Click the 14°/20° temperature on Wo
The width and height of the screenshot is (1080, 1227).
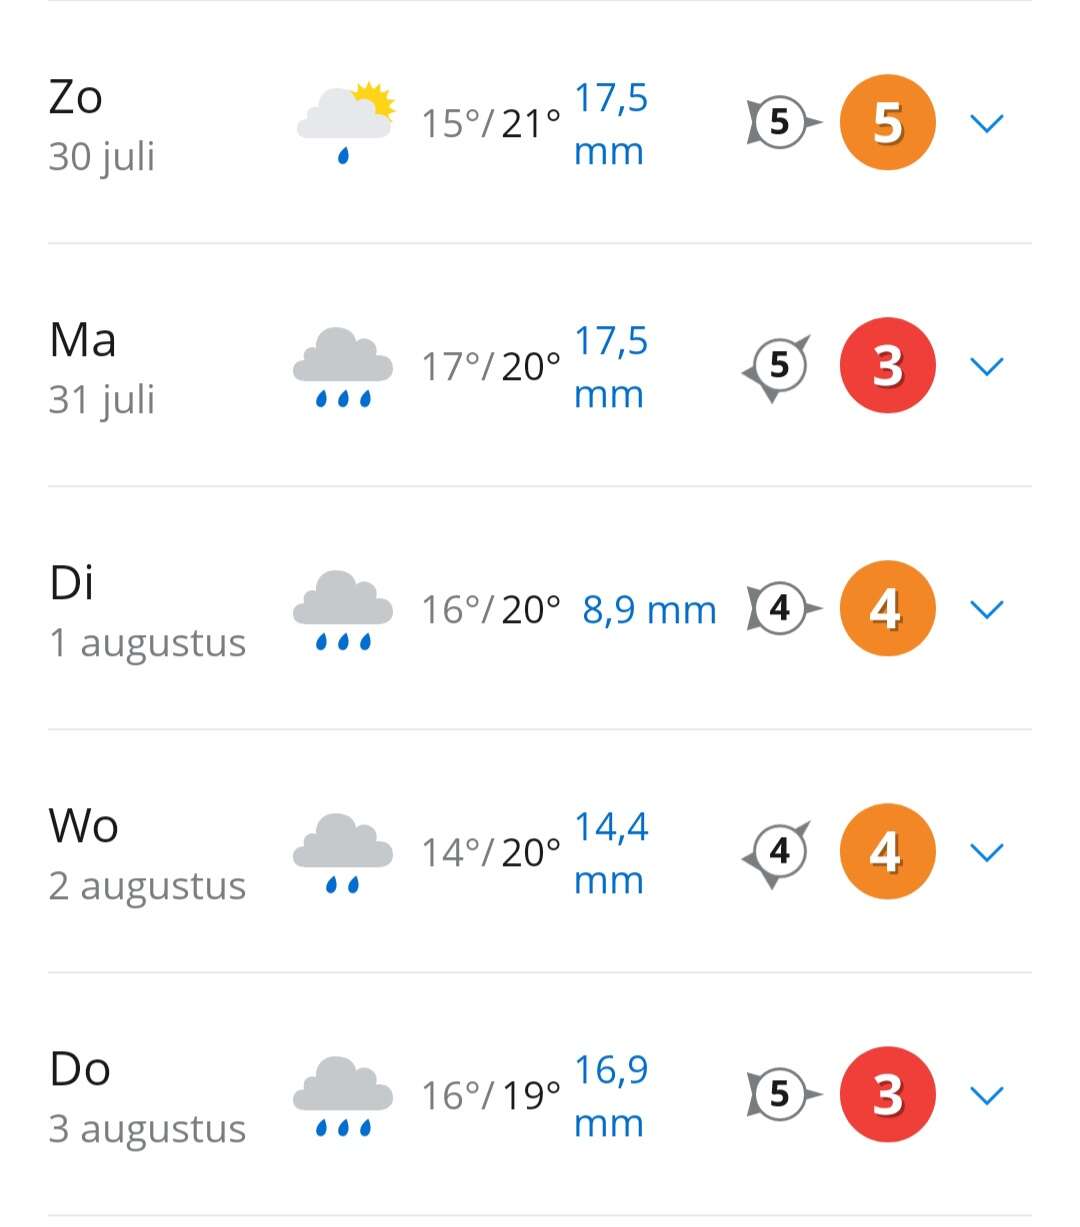coord(490,853)
